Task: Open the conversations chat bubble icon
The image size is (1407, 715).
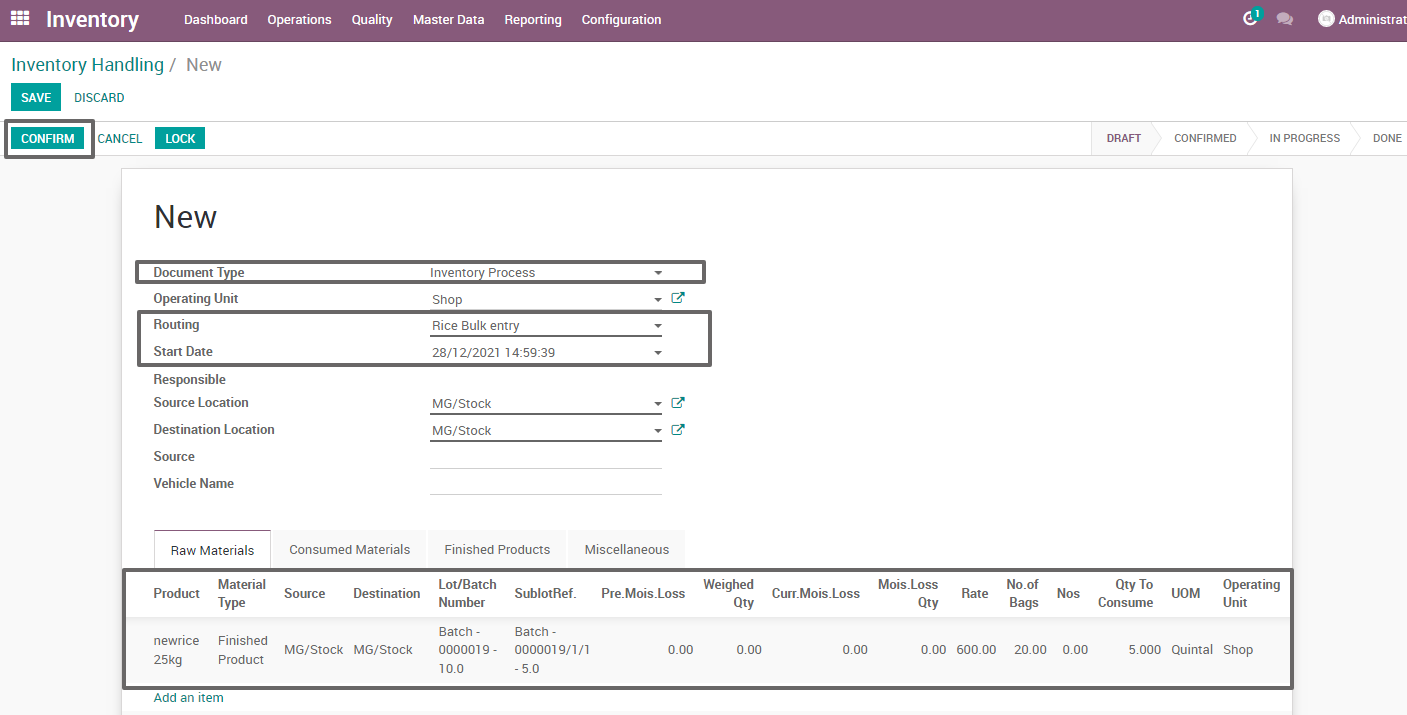Action: click(1285, 19)
